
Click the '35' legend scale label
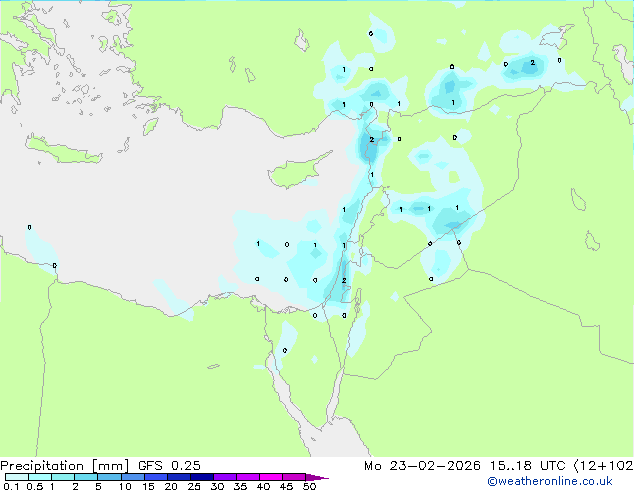(x=240, y=486)
